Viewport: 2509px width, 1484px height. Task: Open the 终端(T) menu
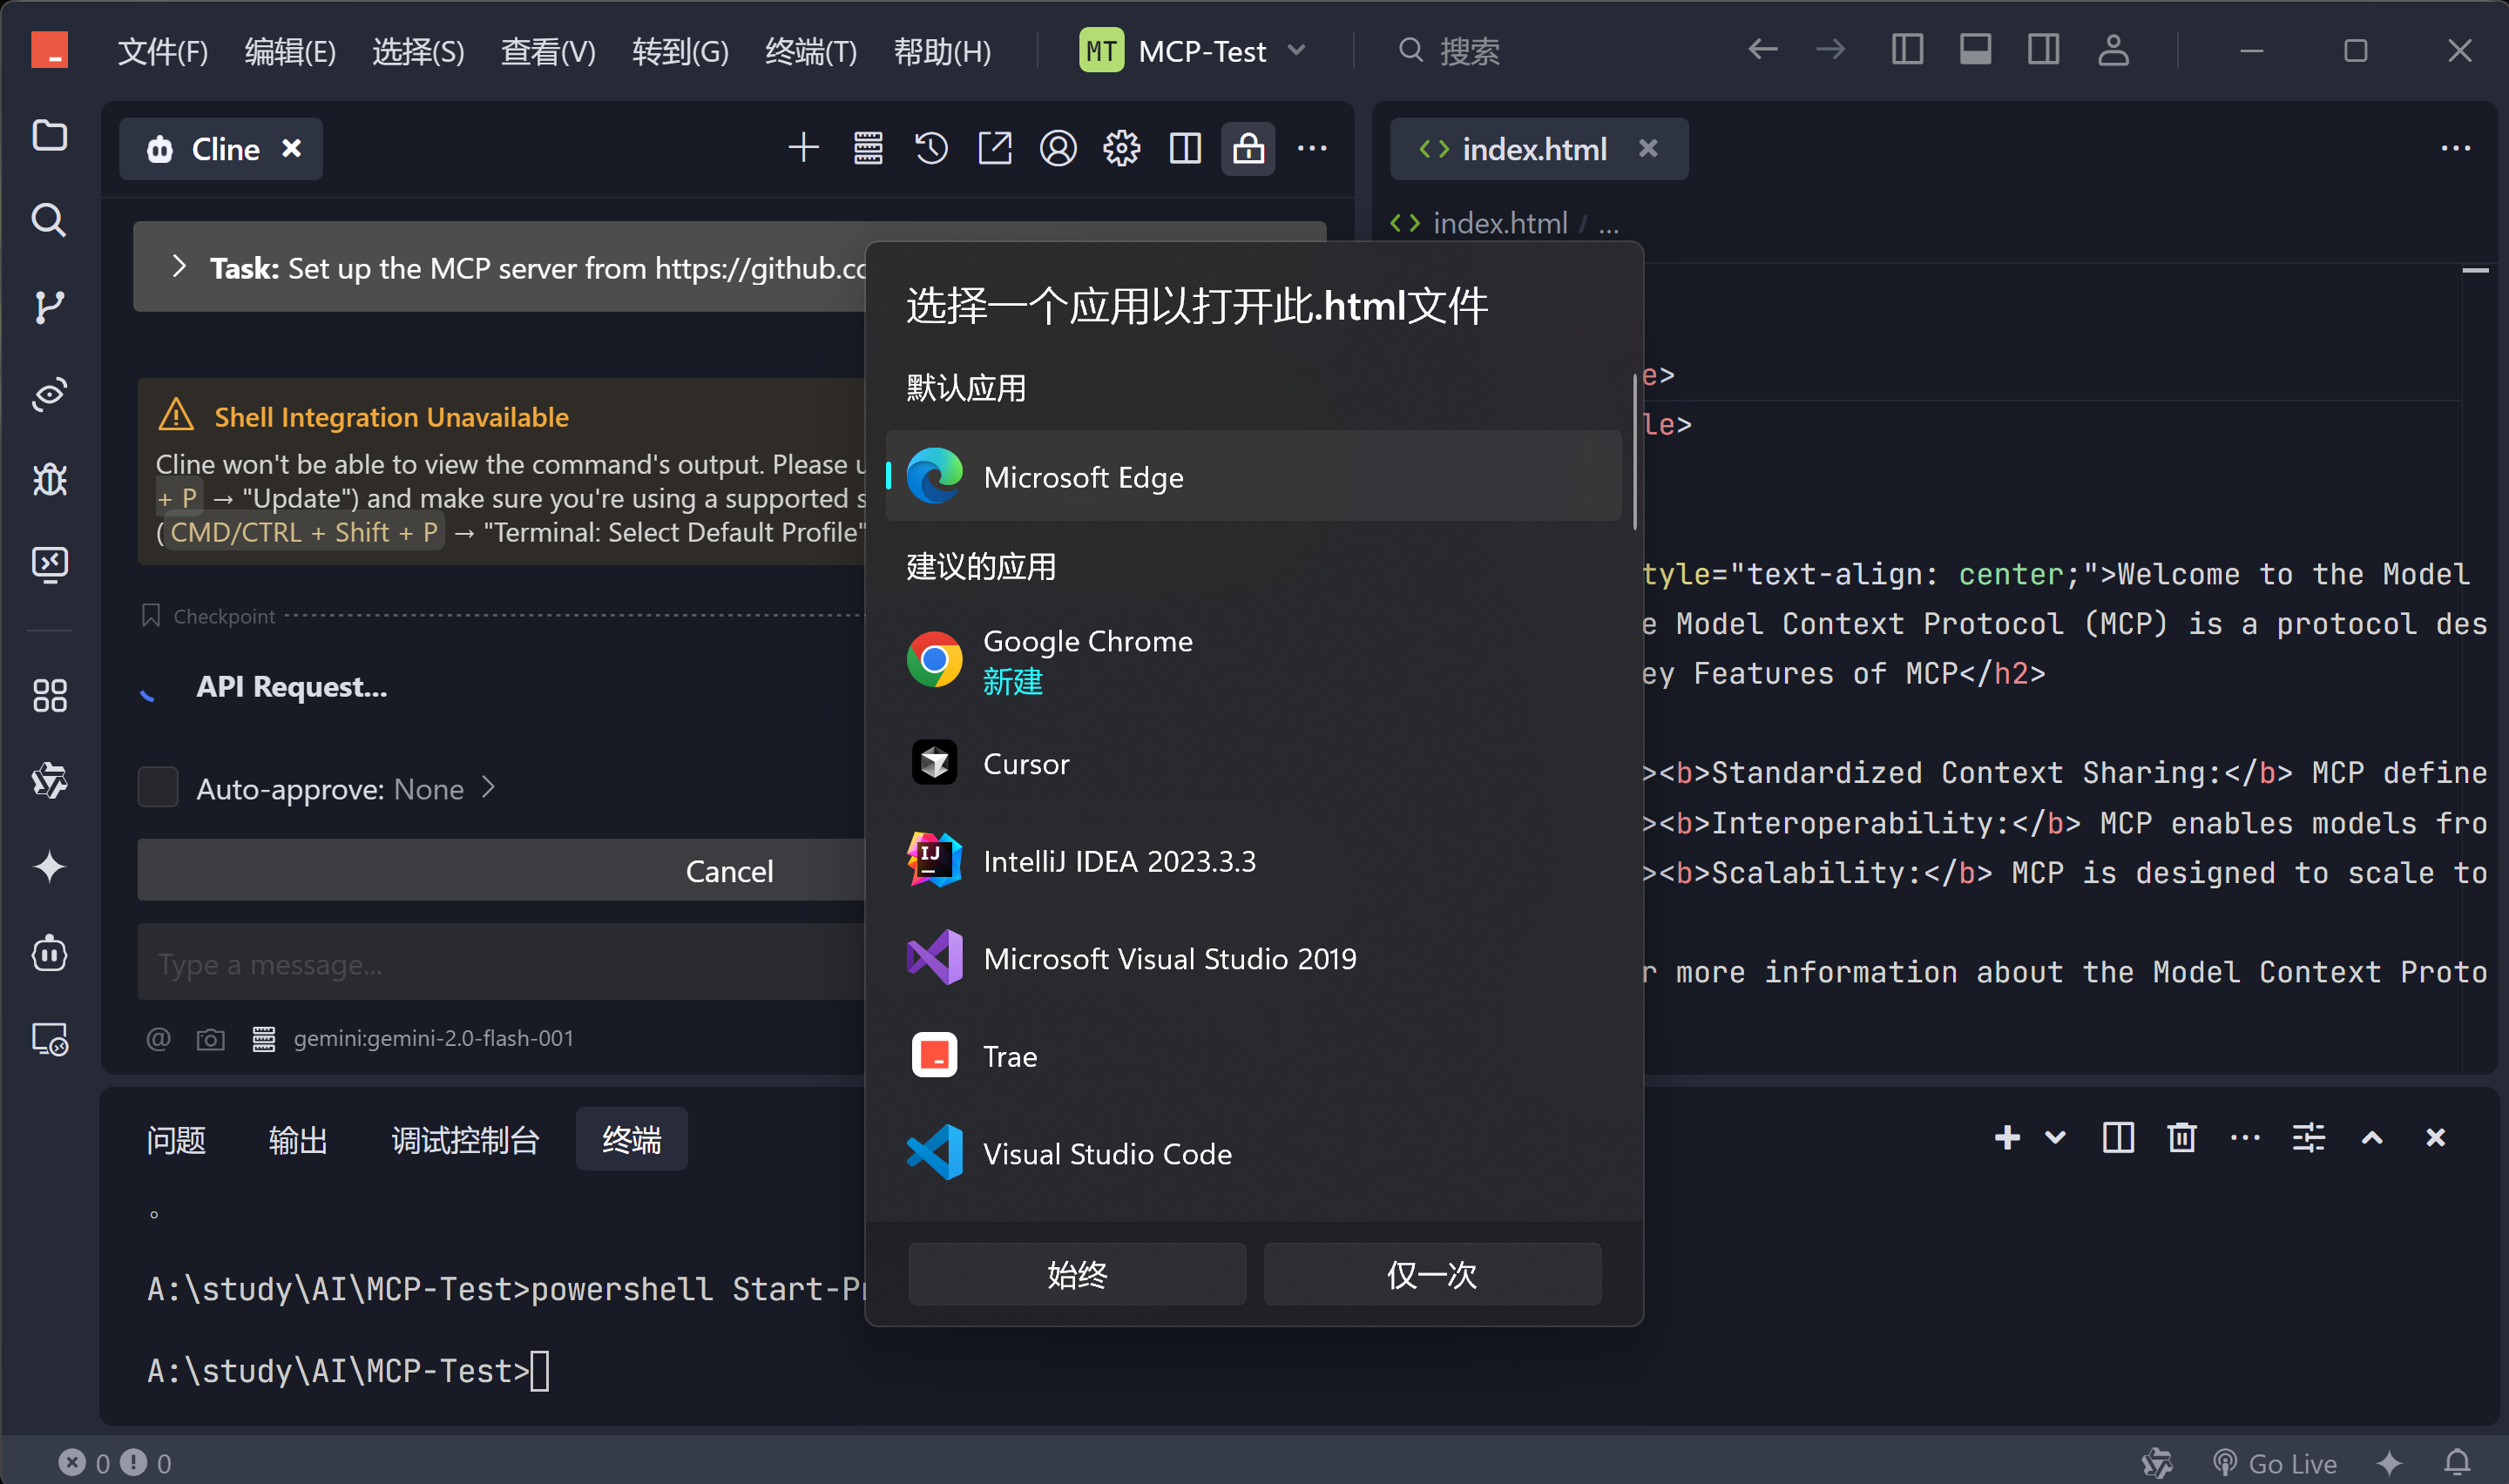coord(810,50)
